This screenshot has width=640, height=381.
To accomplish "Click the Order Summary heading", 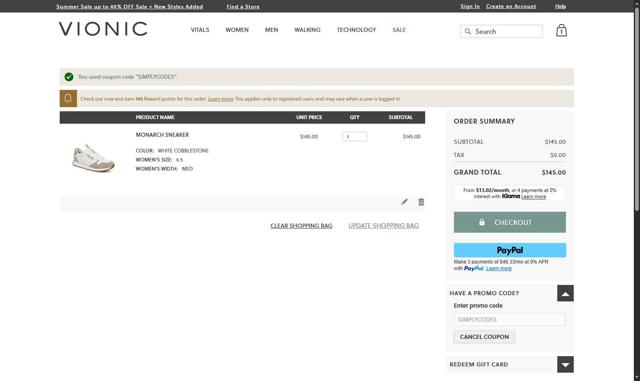I will pos(484,121).
